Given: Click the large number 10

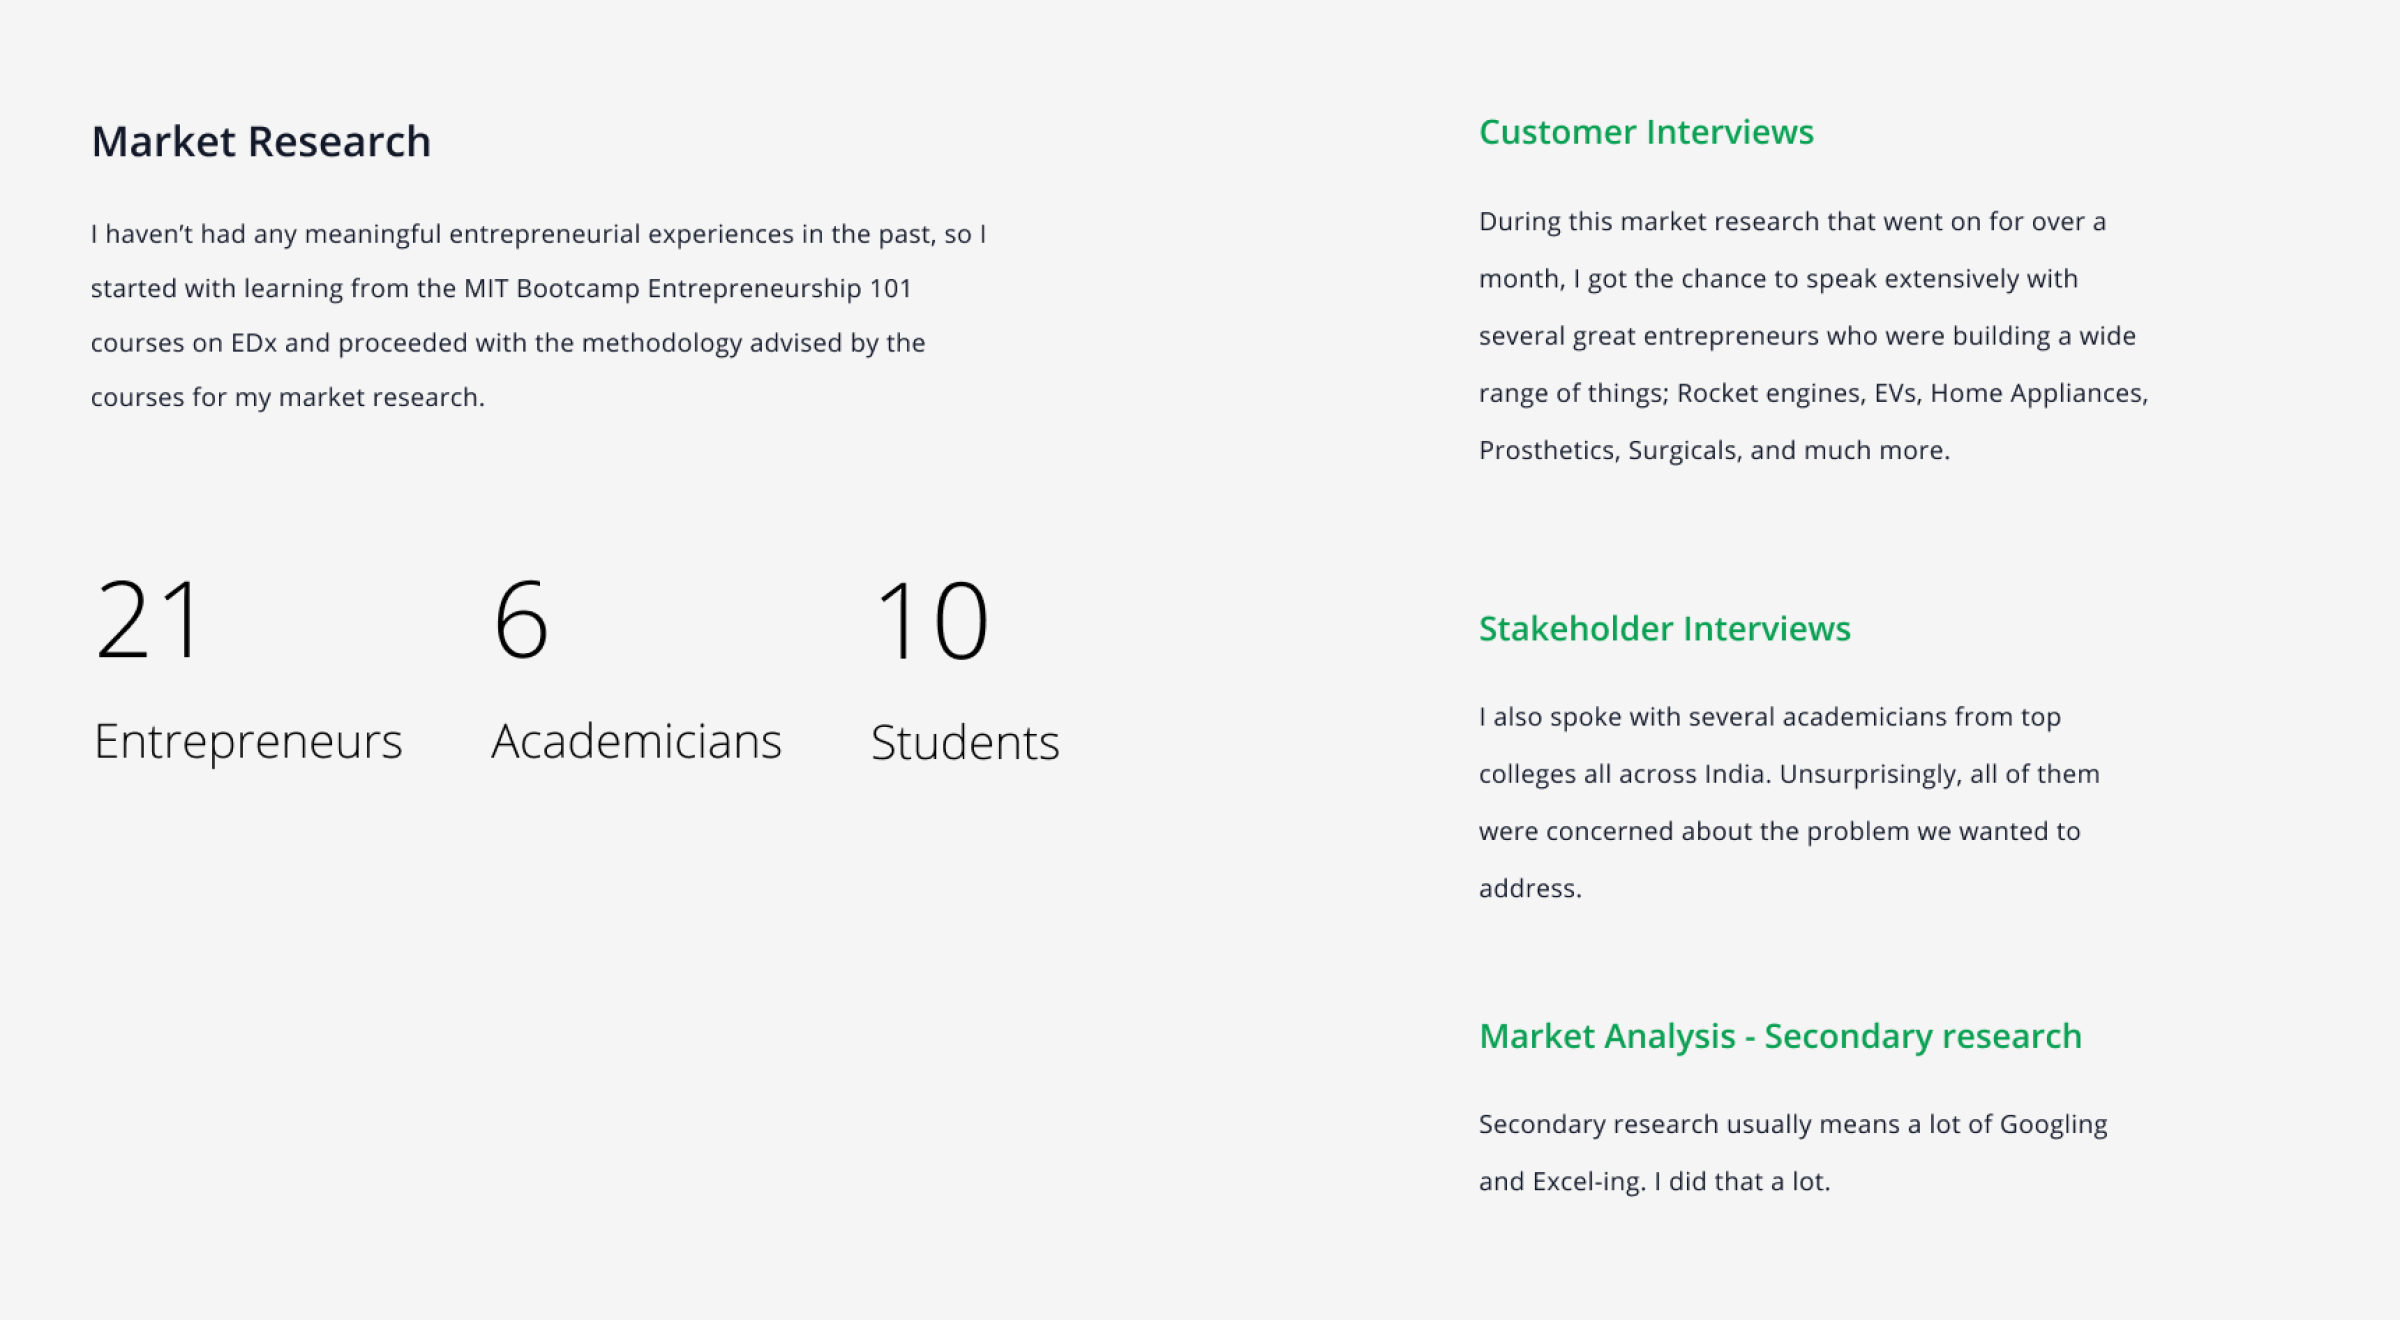Looking at the screenshot, I should pyautogui.click(x=931, y=621).
